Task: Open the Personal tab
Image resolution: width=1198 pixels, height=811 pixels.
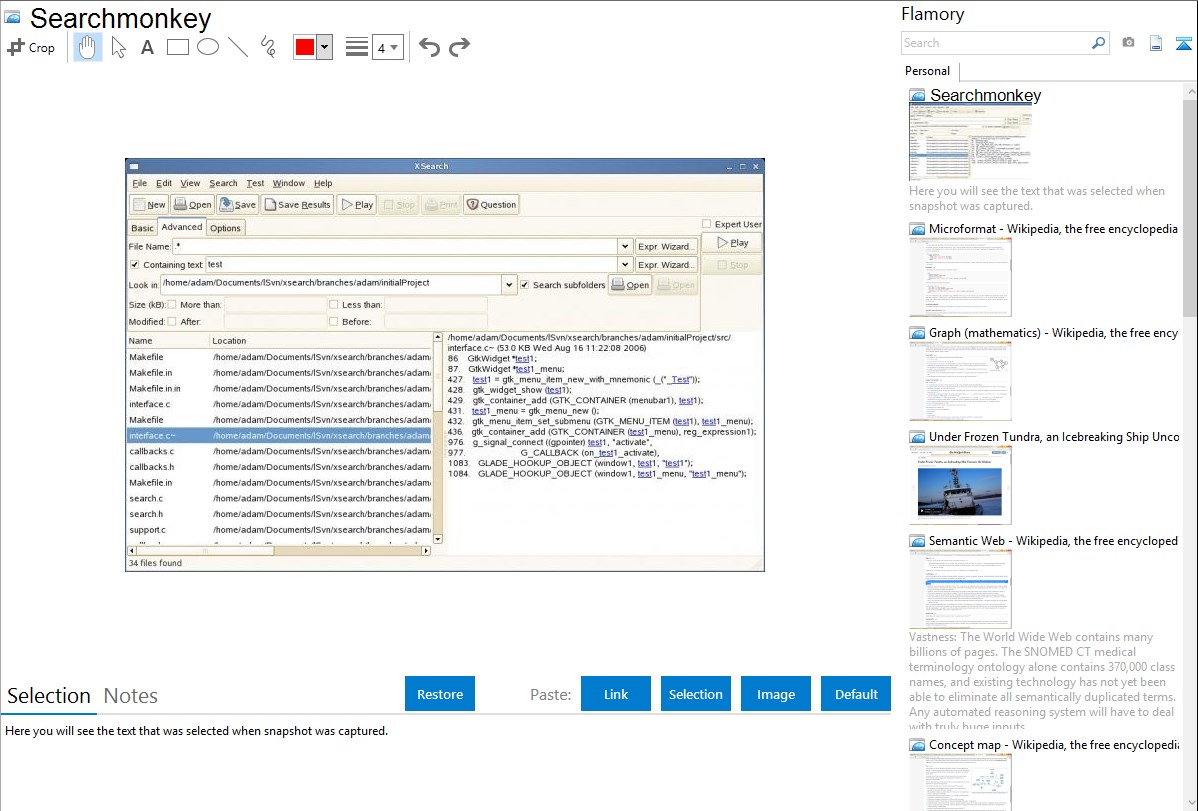Action: 928,71
